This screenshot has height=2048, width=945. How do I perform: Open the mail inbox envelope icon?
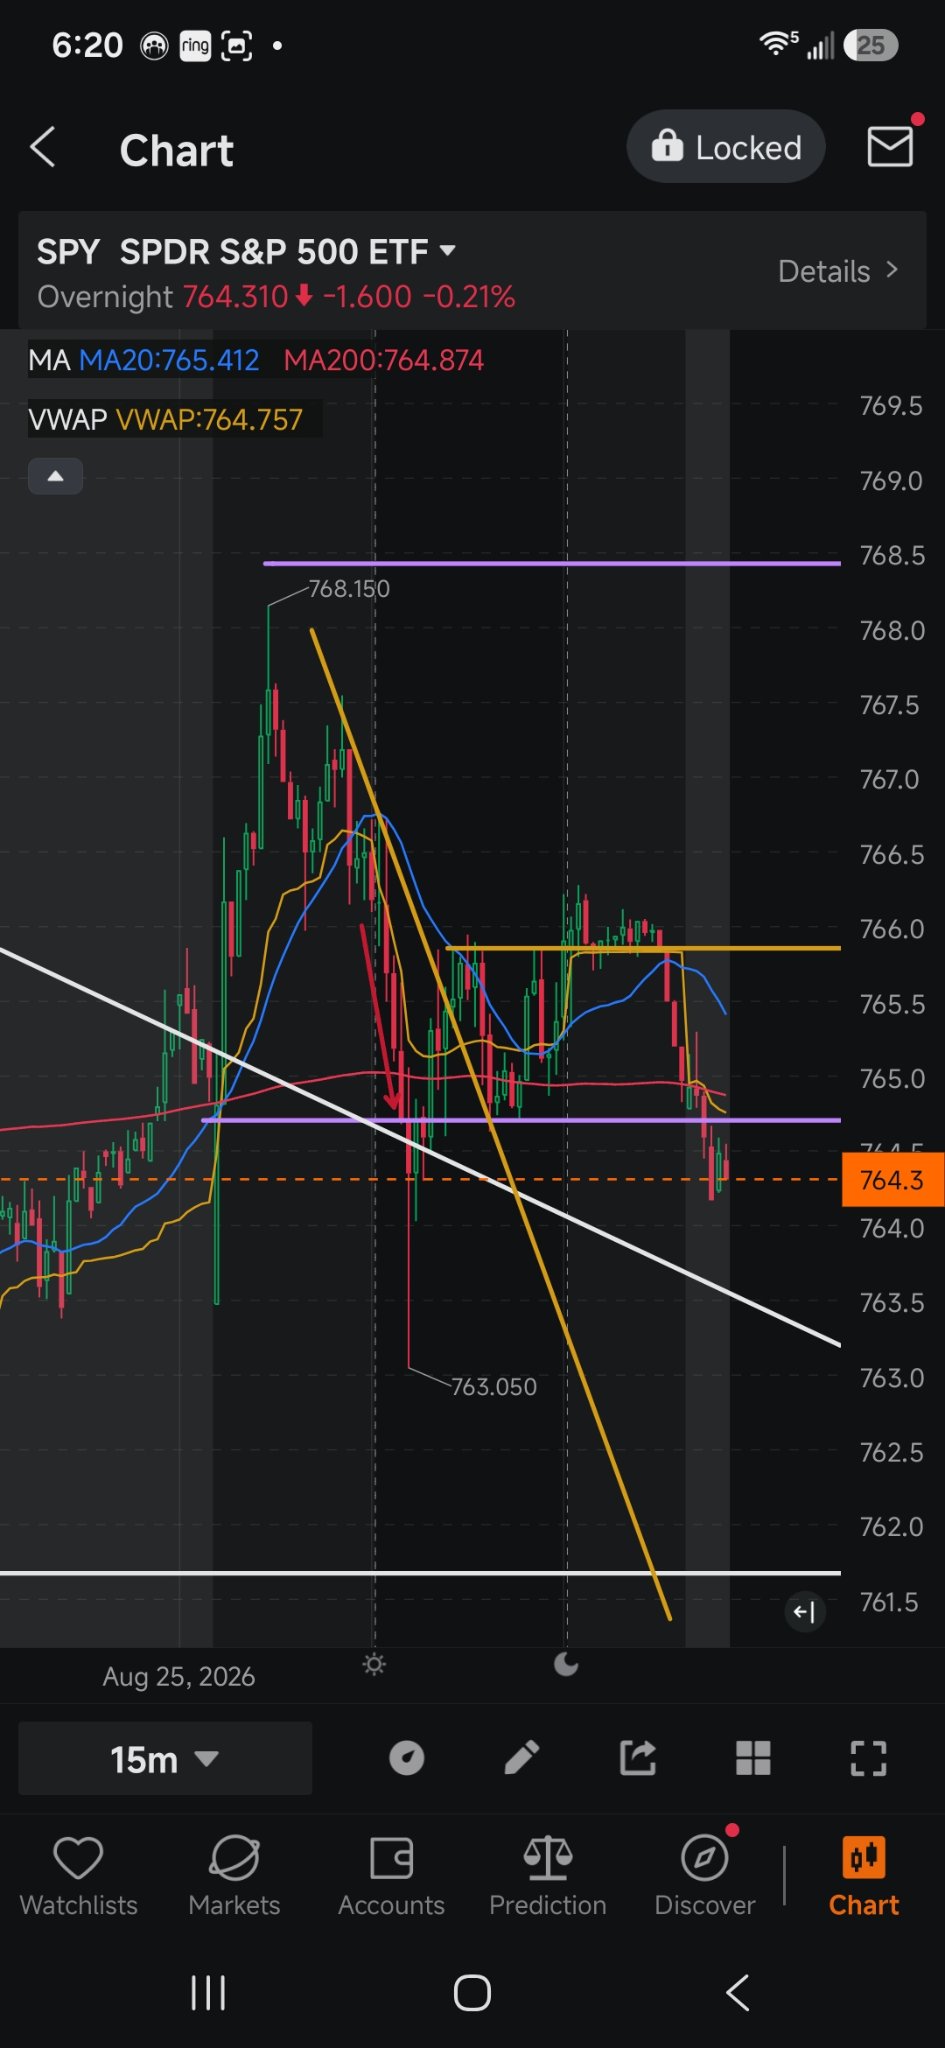tap(889, 146)
